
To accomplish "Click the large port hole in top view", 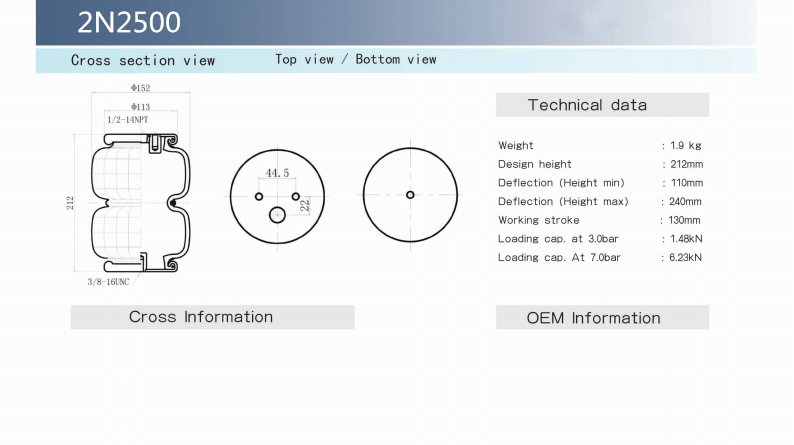I will tap(277, 212).
